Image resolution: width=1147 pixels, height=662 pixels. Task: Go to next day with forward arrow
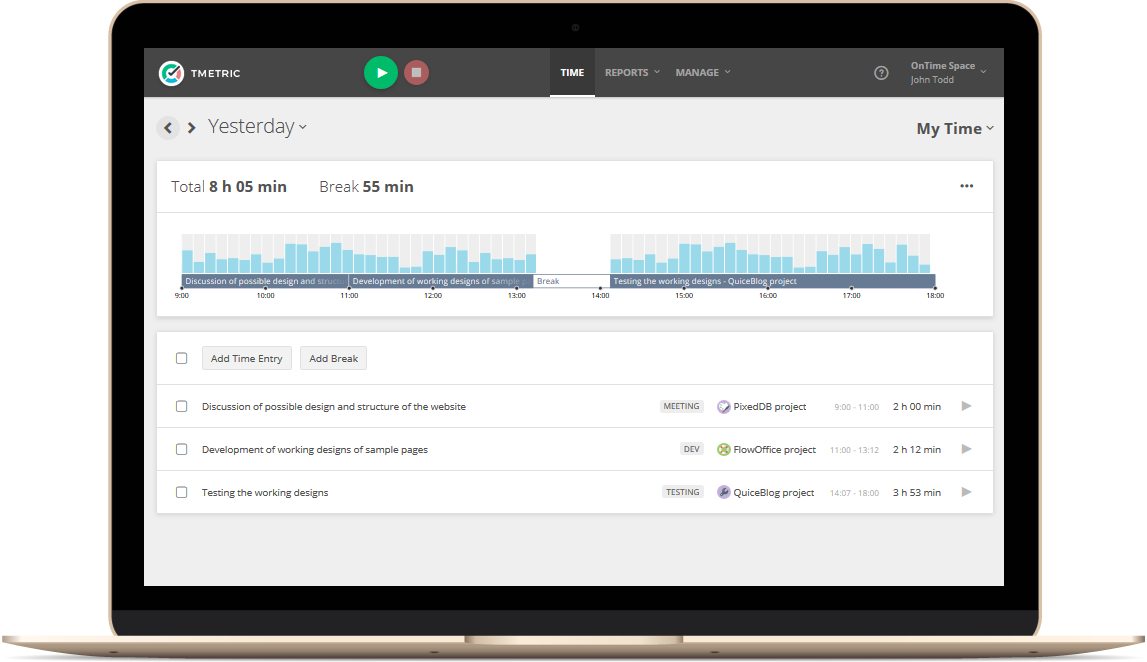[192, 128]
